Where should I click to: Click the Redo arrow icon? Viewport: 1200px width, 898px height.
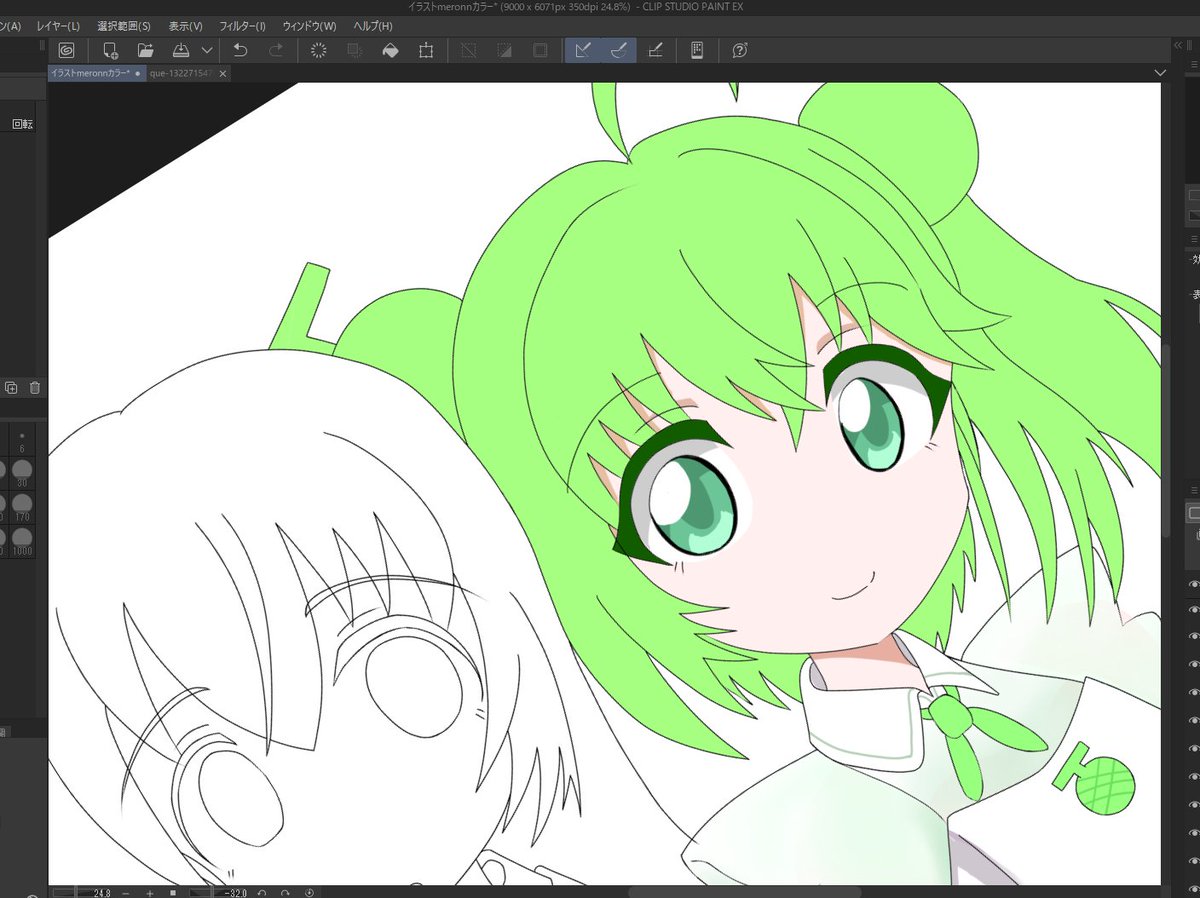(x=276, y=50)
